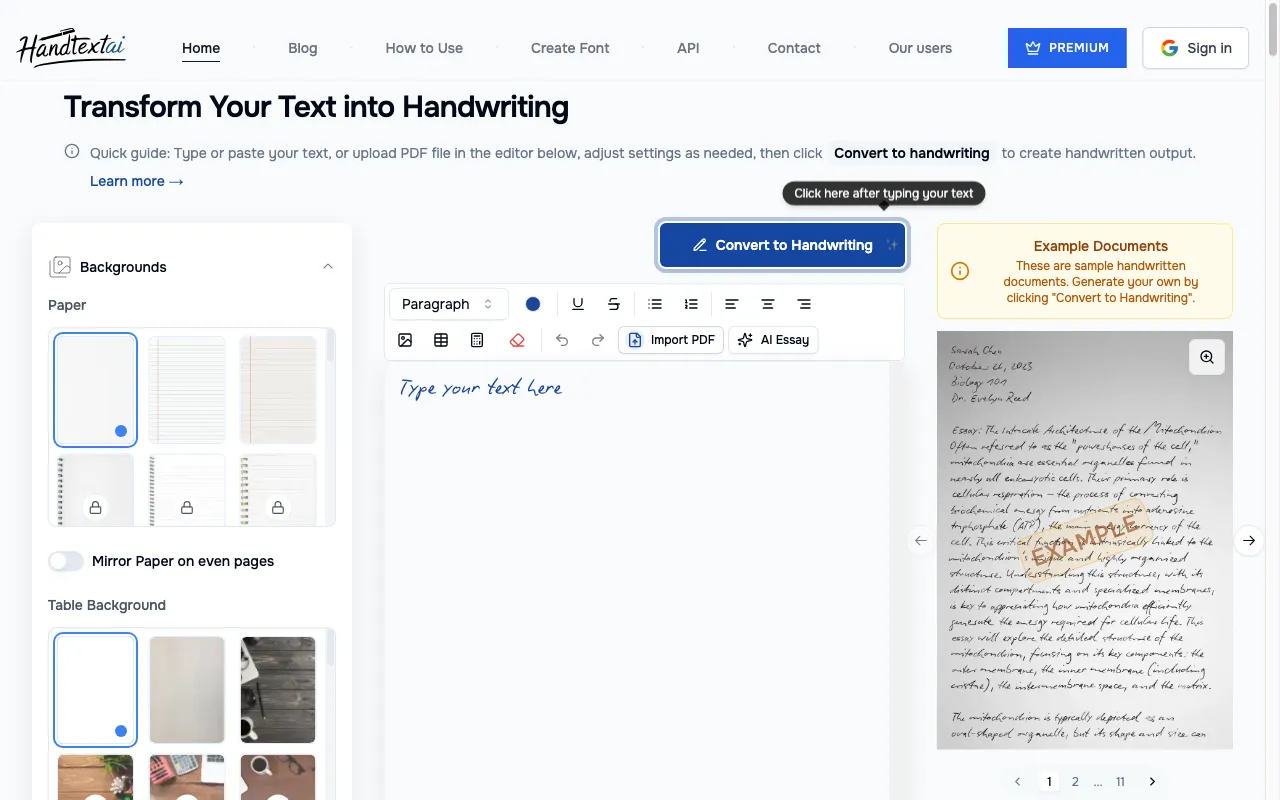Click the red eraser clear-formatting icon
The image size is (1280, 800).
pos(517,340)
